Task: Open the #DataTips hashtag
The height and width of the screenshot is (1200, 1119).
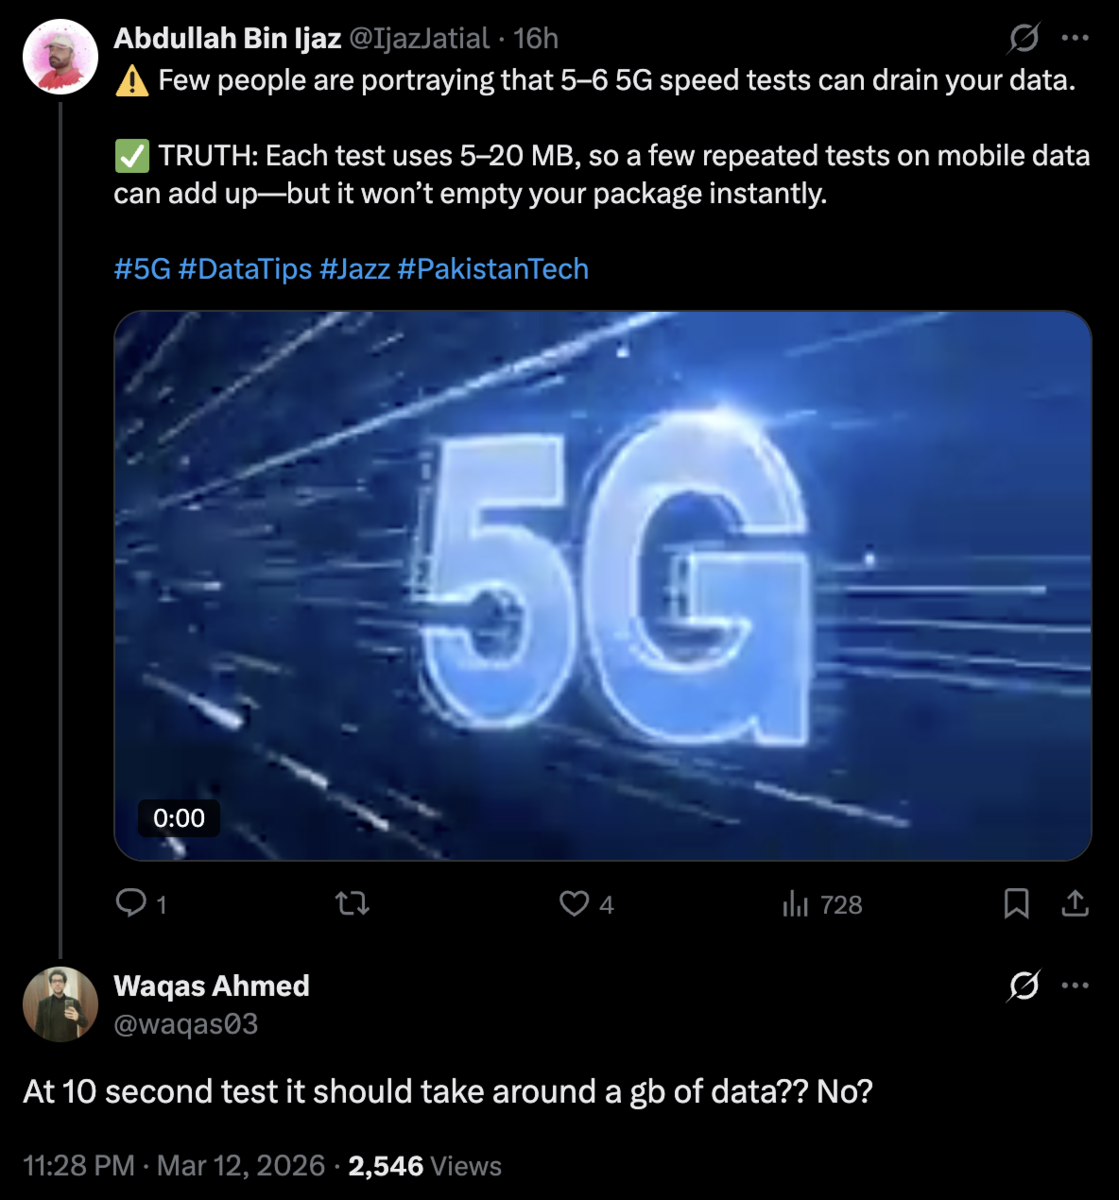Action: coord(245,269)
